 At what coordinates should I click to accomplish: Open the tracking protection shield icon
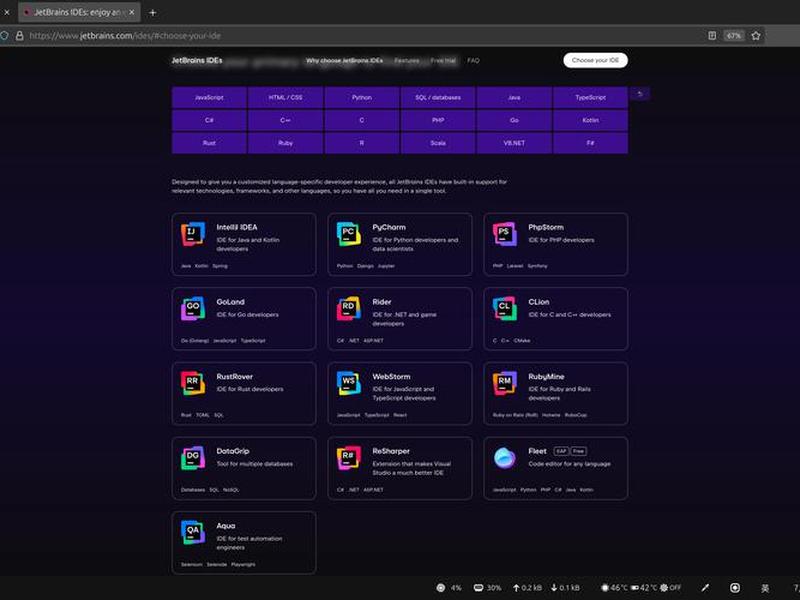point(4,36)
